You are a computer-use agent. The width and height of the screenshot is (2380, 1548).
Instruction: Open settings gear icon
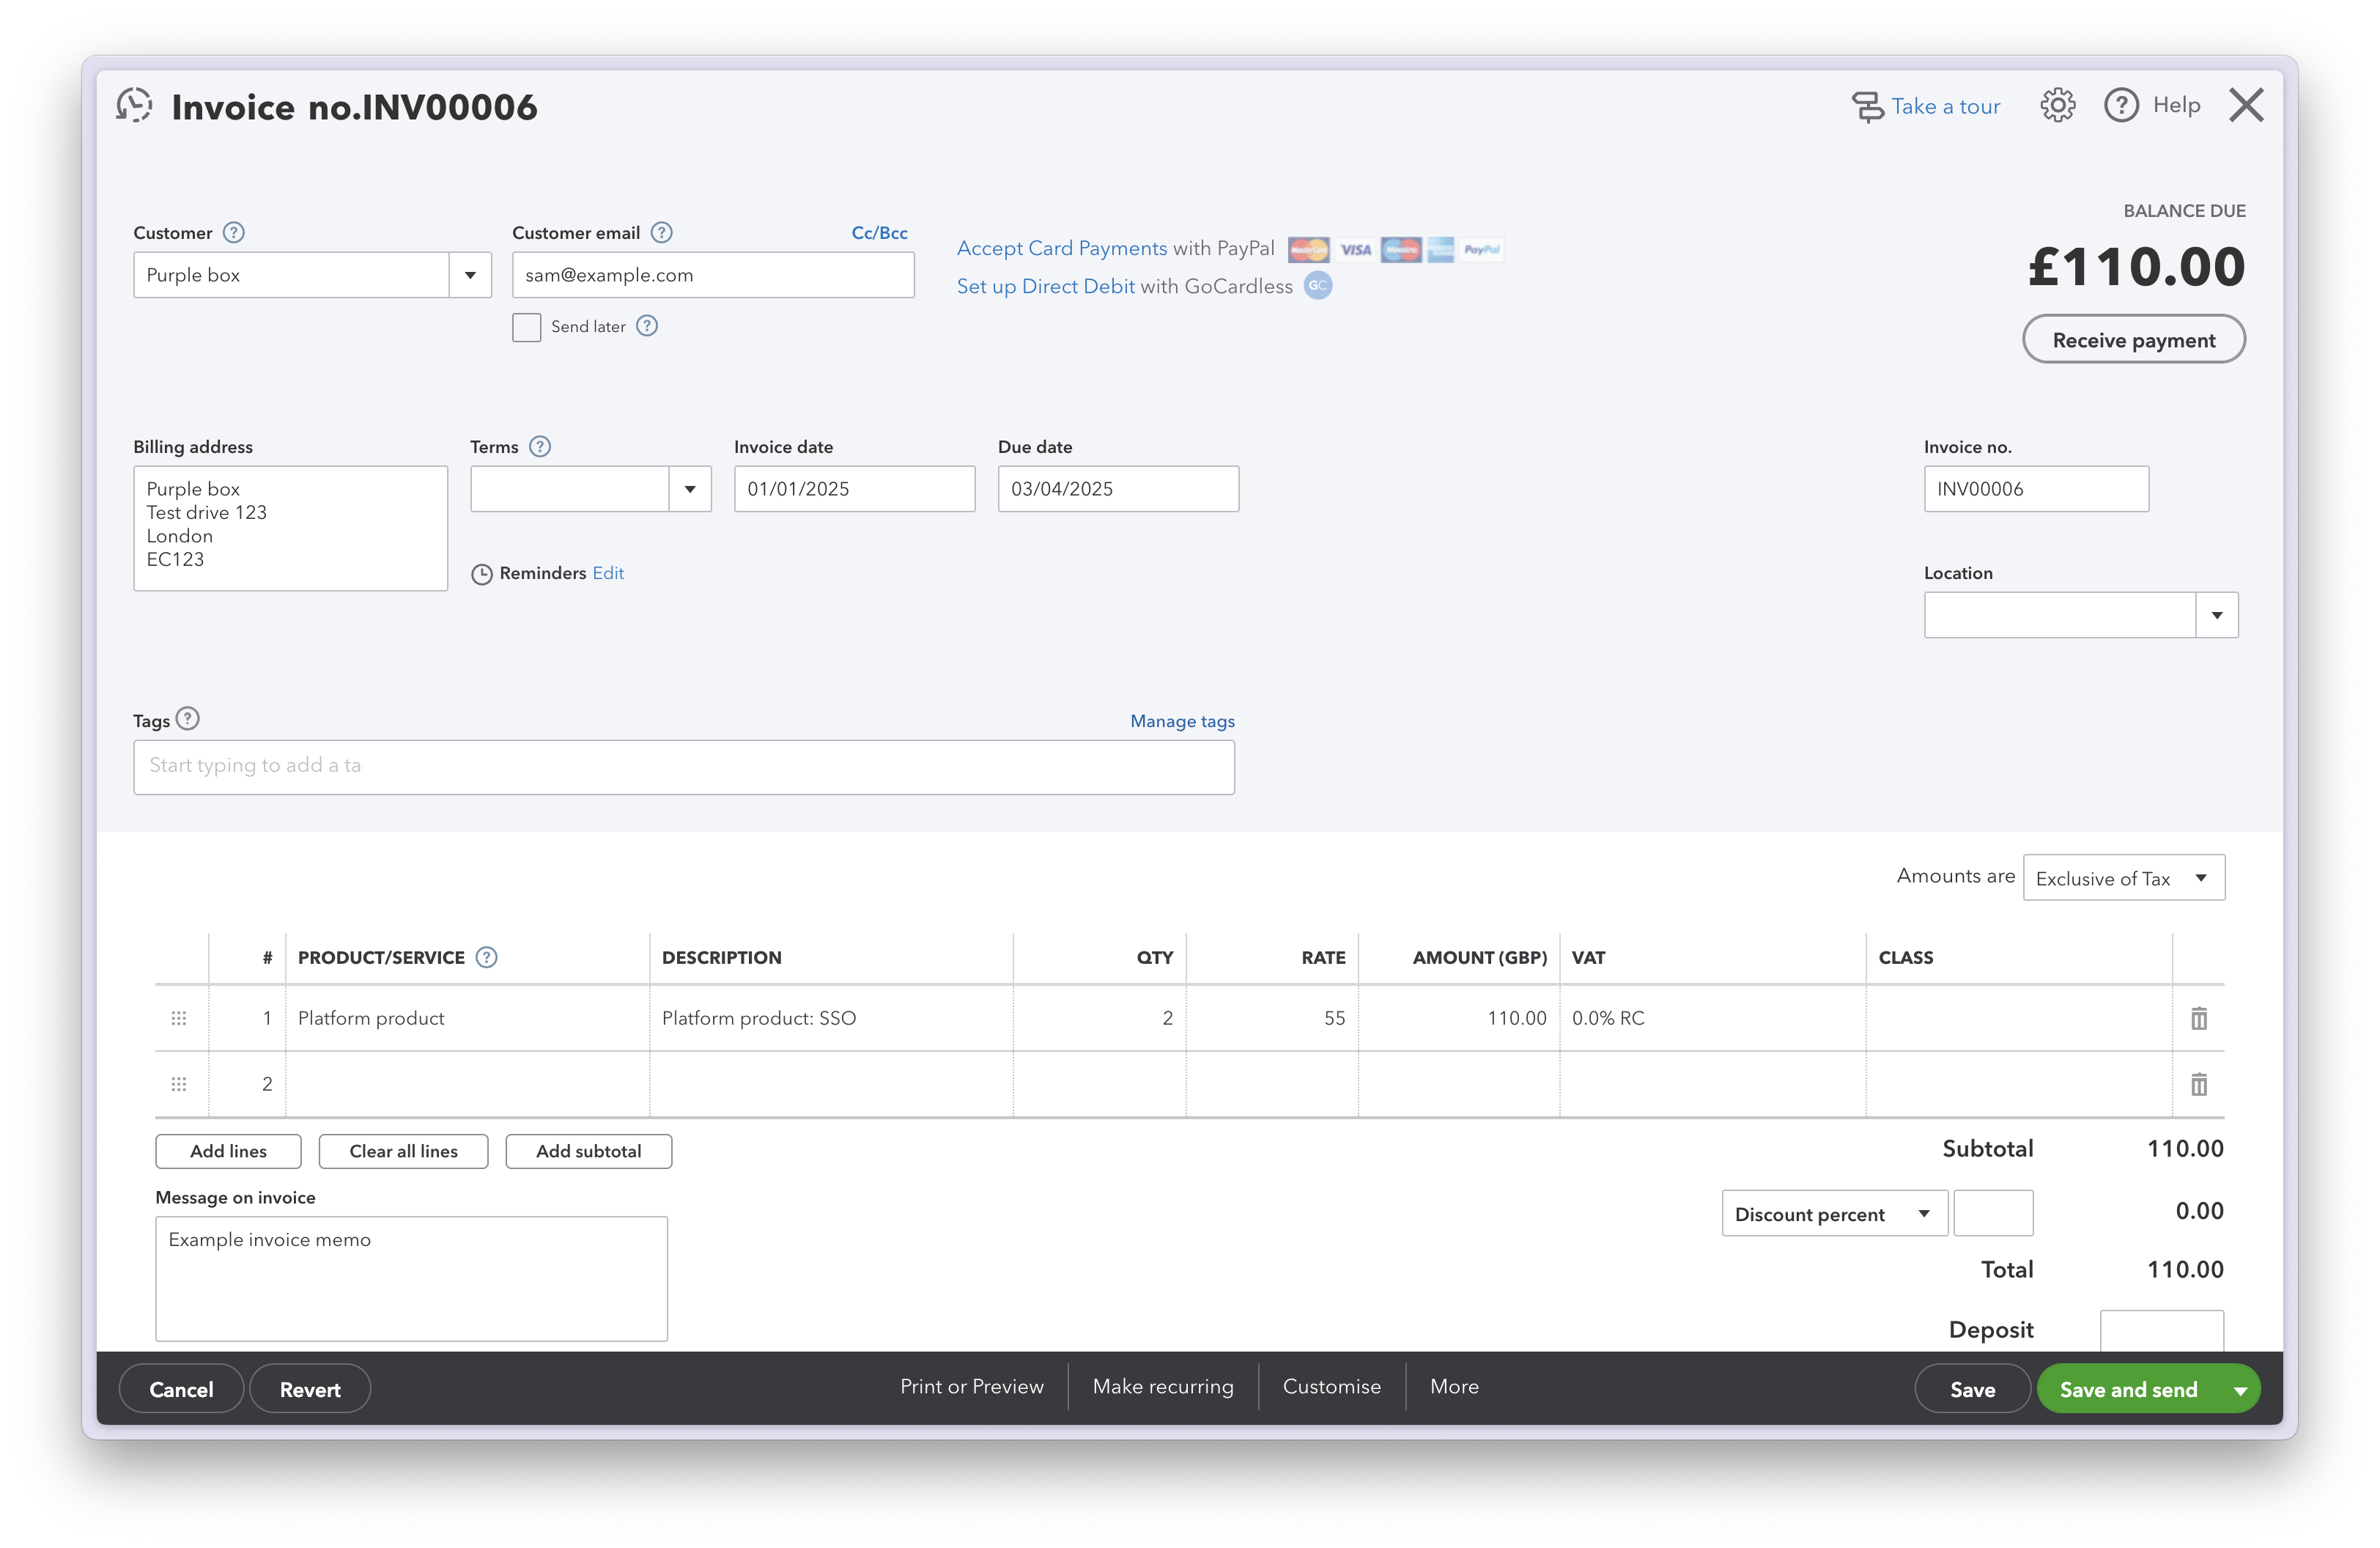click(2057, 105)
